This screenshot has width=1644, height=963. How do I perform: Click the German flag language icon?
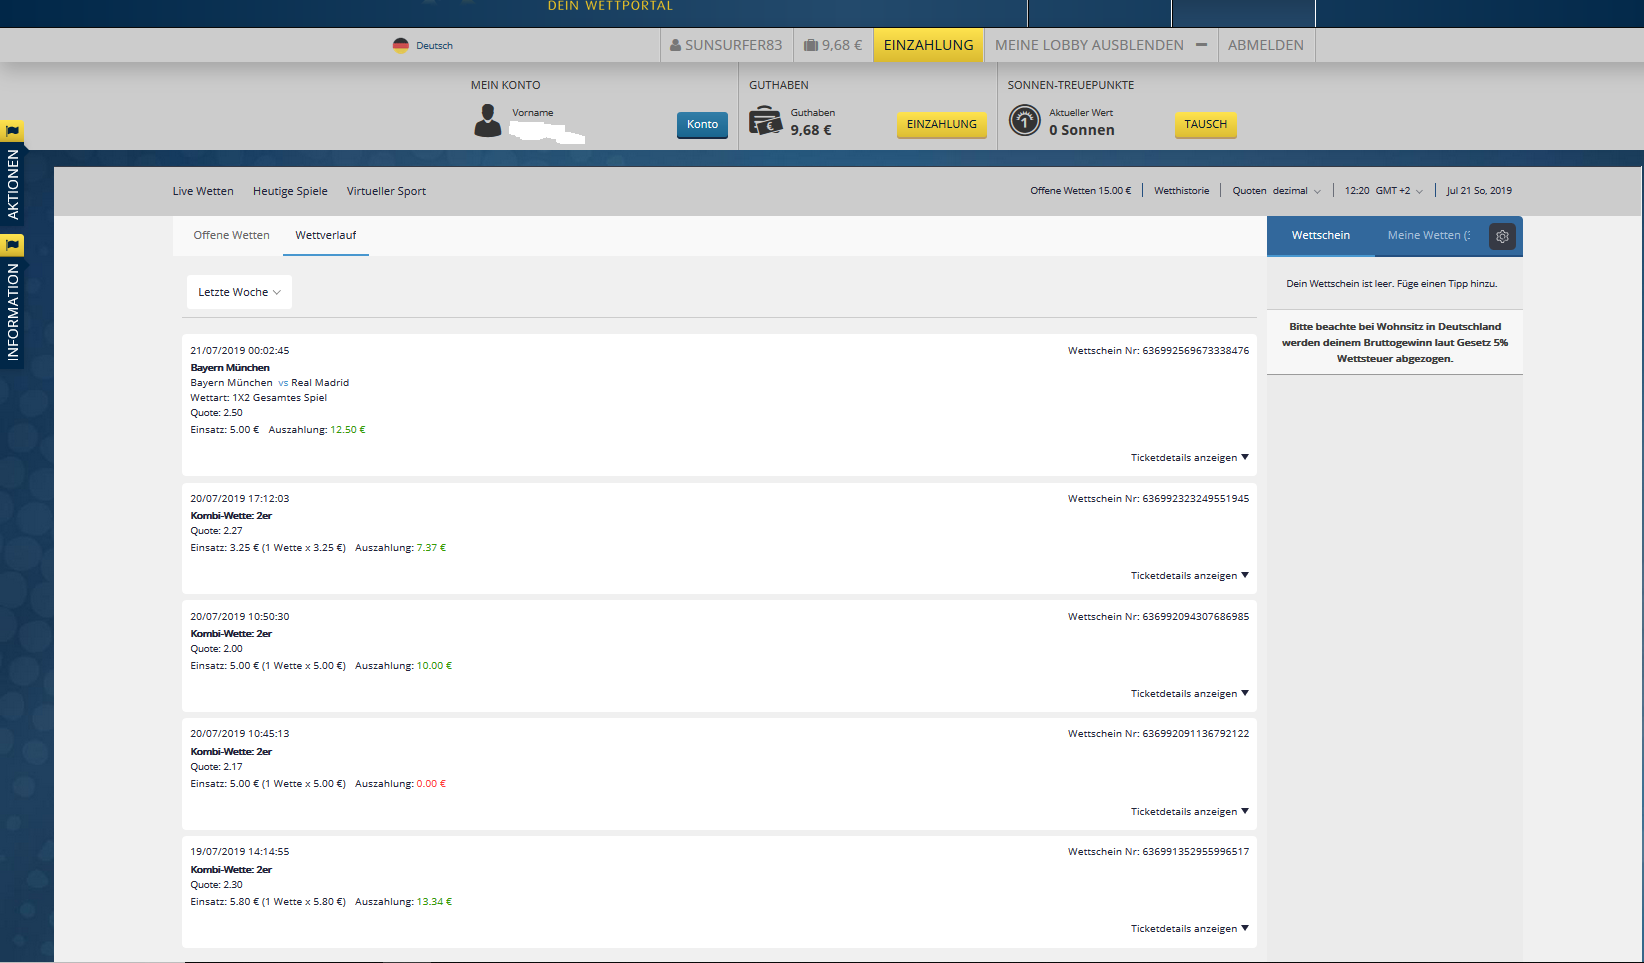click(x=401, y=45)
